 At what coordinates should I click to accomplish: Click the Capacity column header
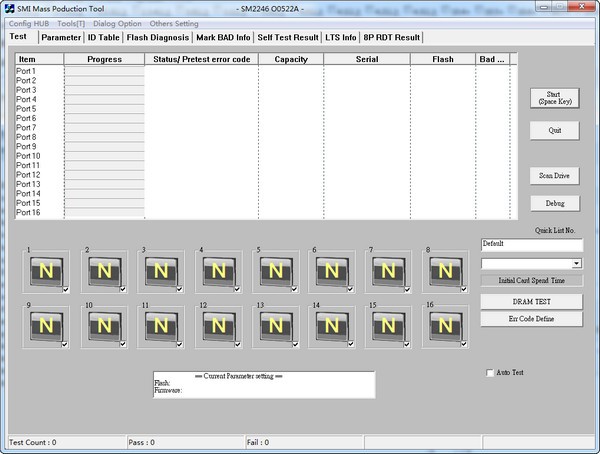(291, 59)
